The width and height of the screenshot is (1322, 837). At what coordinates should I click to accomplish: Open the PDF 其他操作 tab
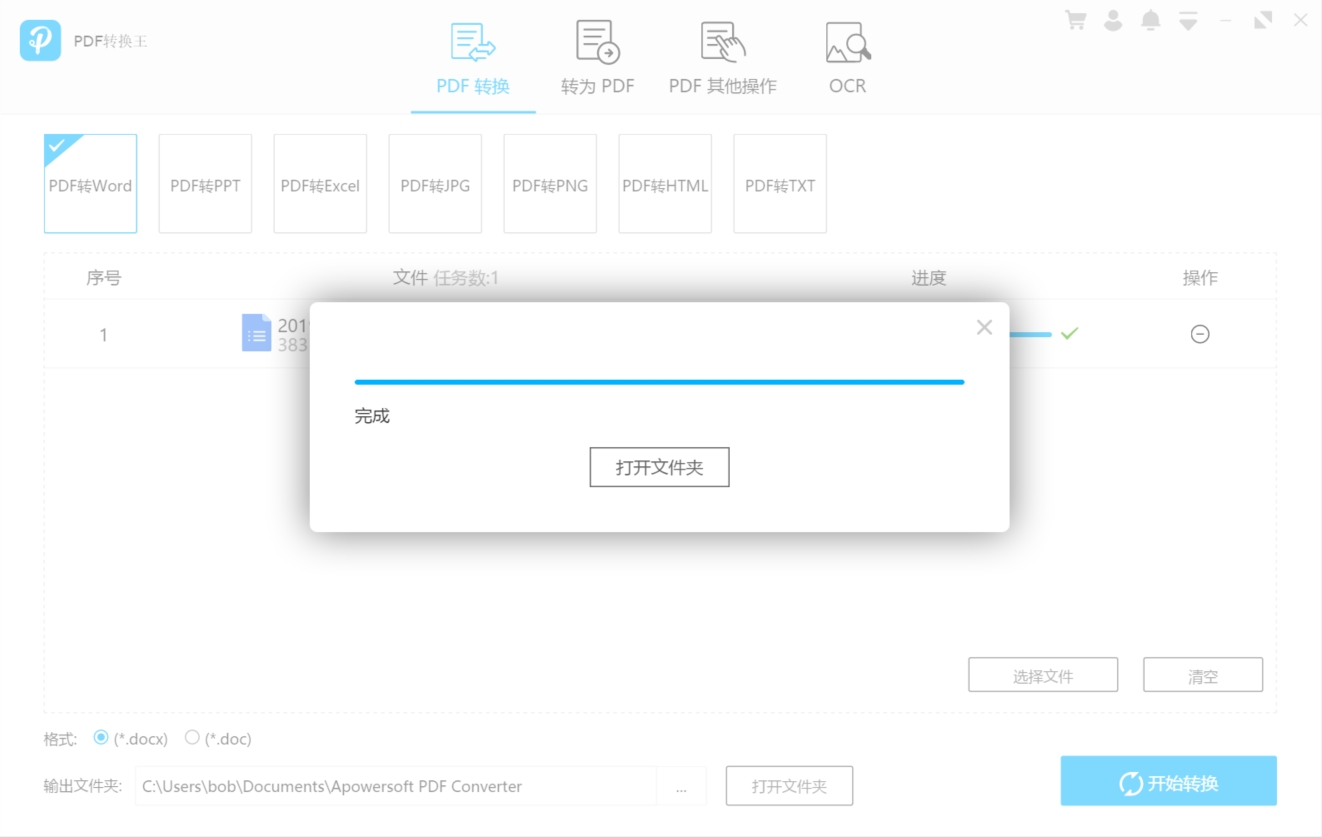[x=723, y=60]
